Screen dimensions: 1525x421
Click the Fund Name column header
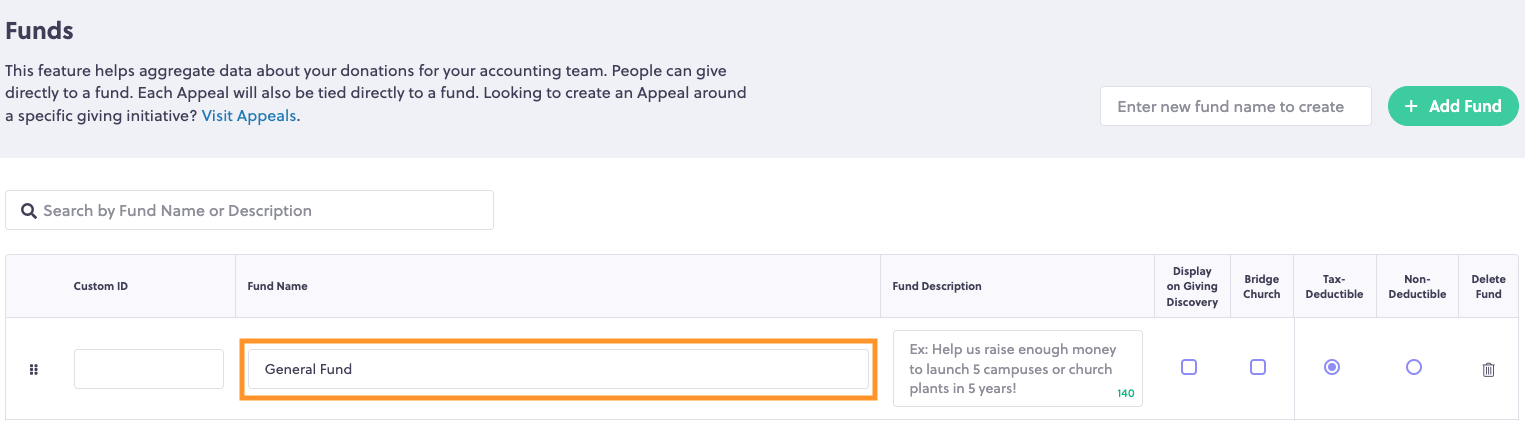pyautogui.click(x=277, y=286)
